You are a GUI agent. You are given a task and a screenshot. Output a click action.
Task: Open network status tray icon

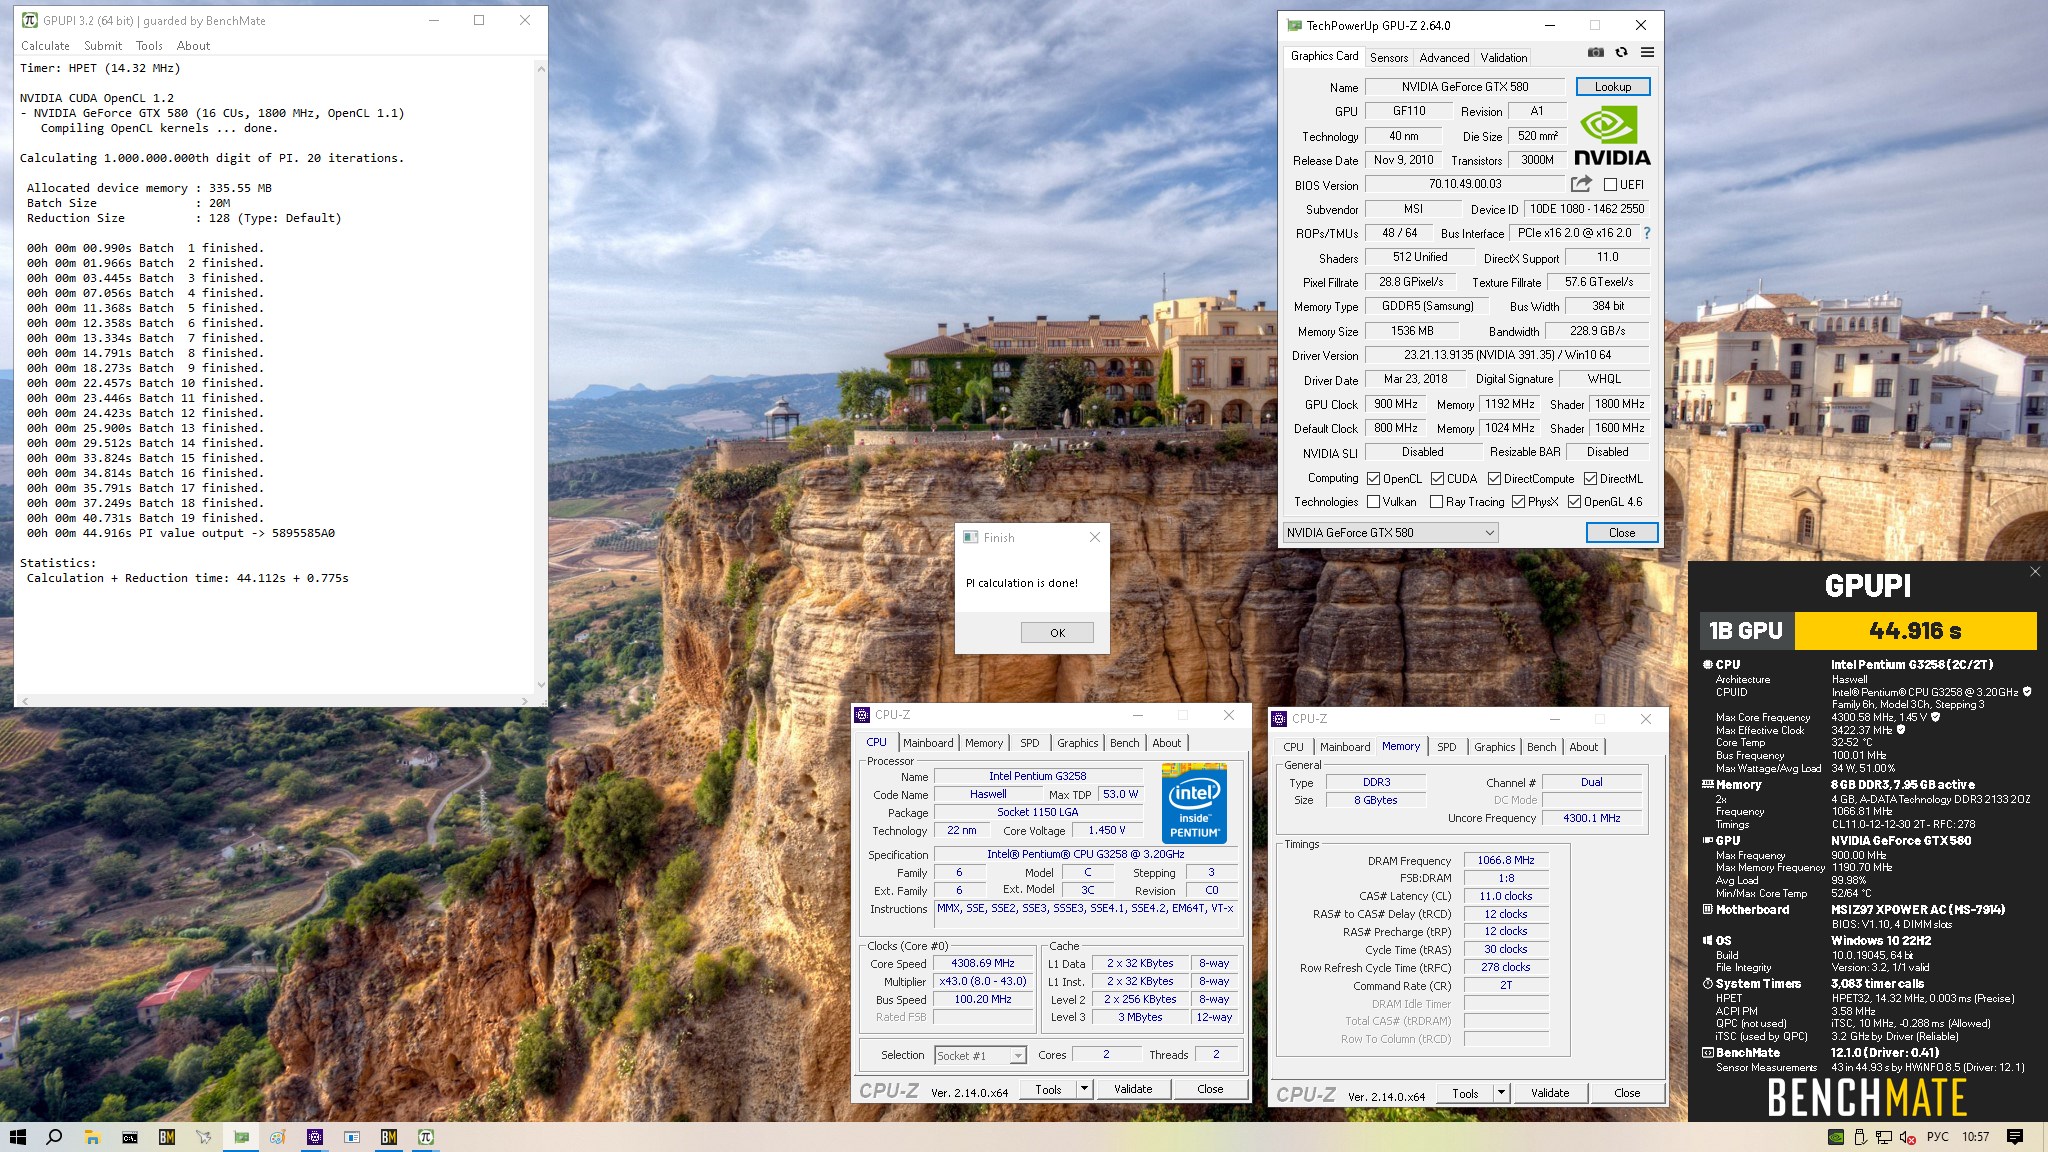(x=1883, y=1137)
